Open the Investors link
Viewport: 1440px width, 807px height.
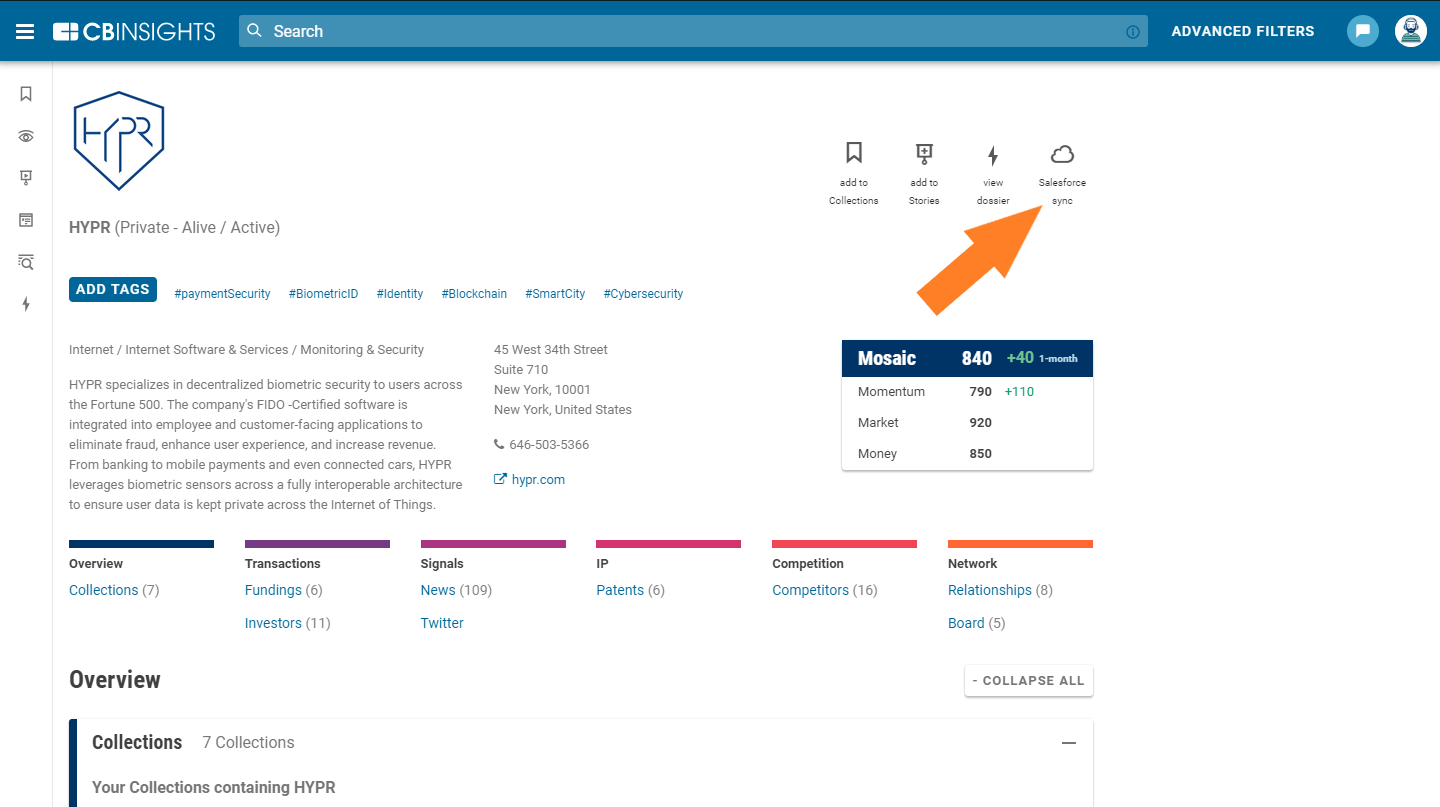[273, 623]
